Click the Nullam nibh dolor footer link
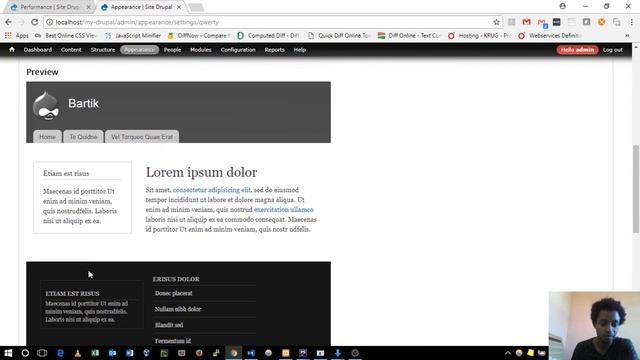This screenshot has width=640, height=360. (x=178, y=309)
